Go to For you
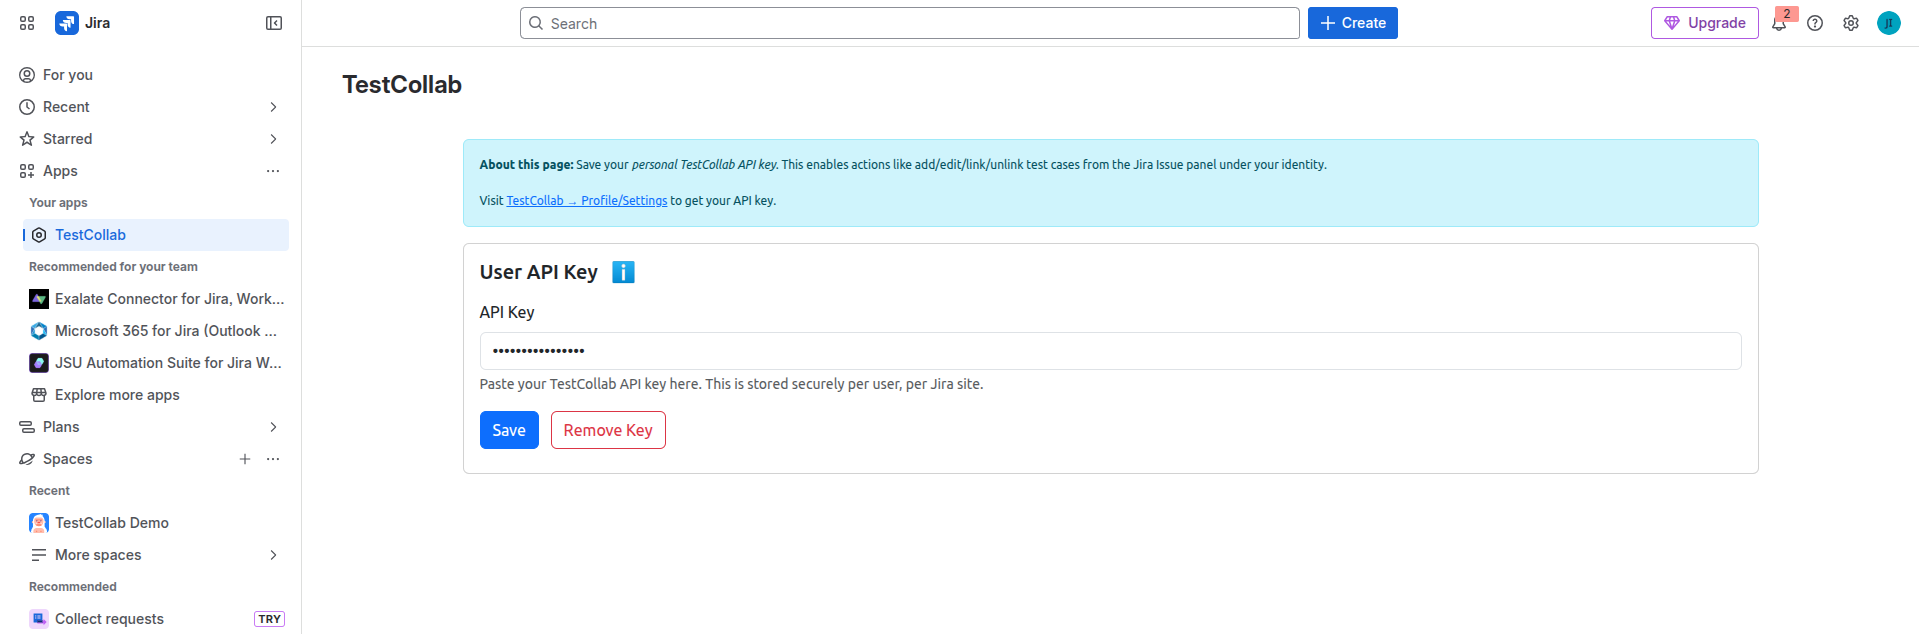 [154, 75]
